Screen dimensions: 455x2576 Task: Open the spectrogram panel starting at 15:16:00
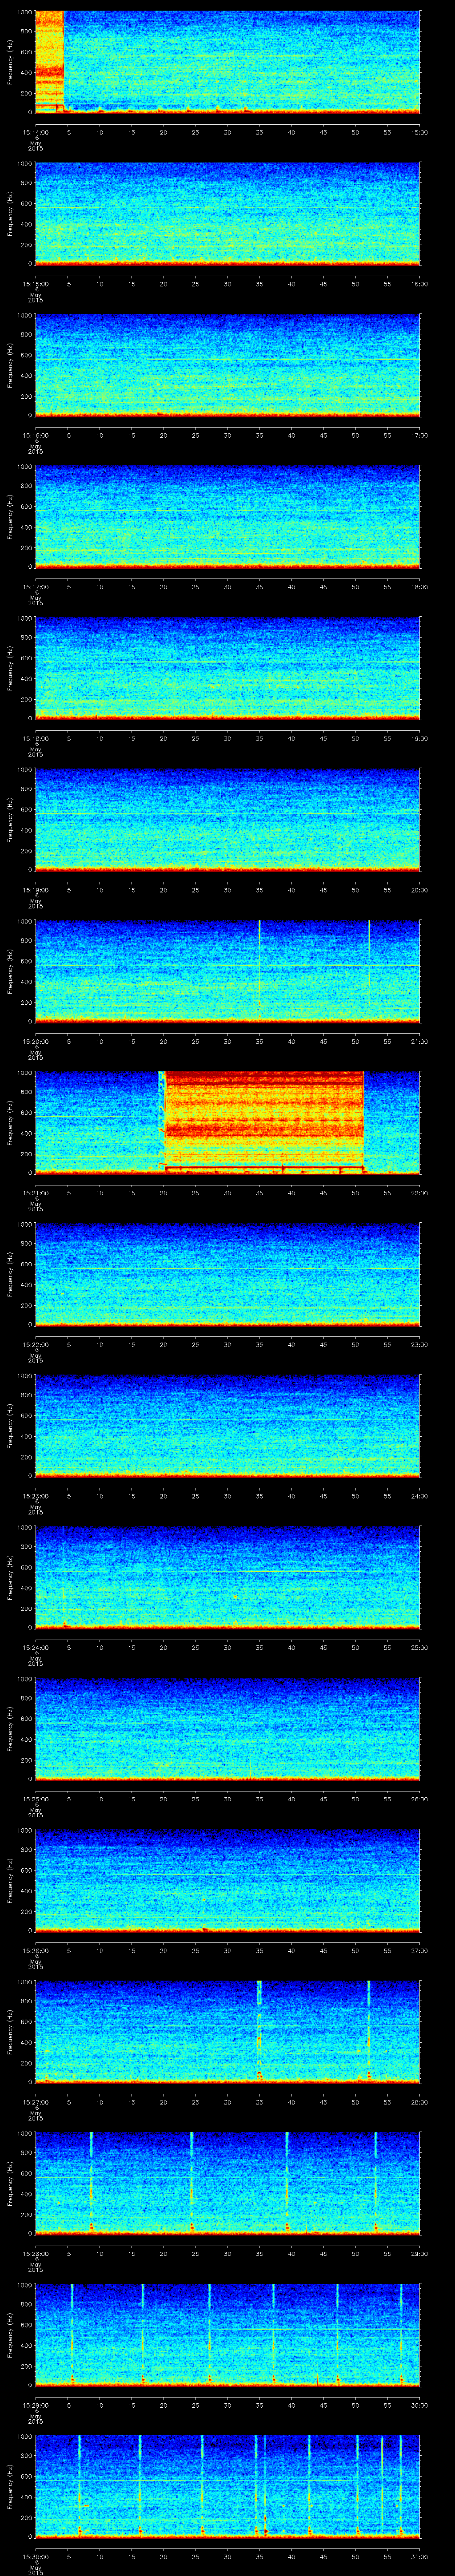point(227,365)
